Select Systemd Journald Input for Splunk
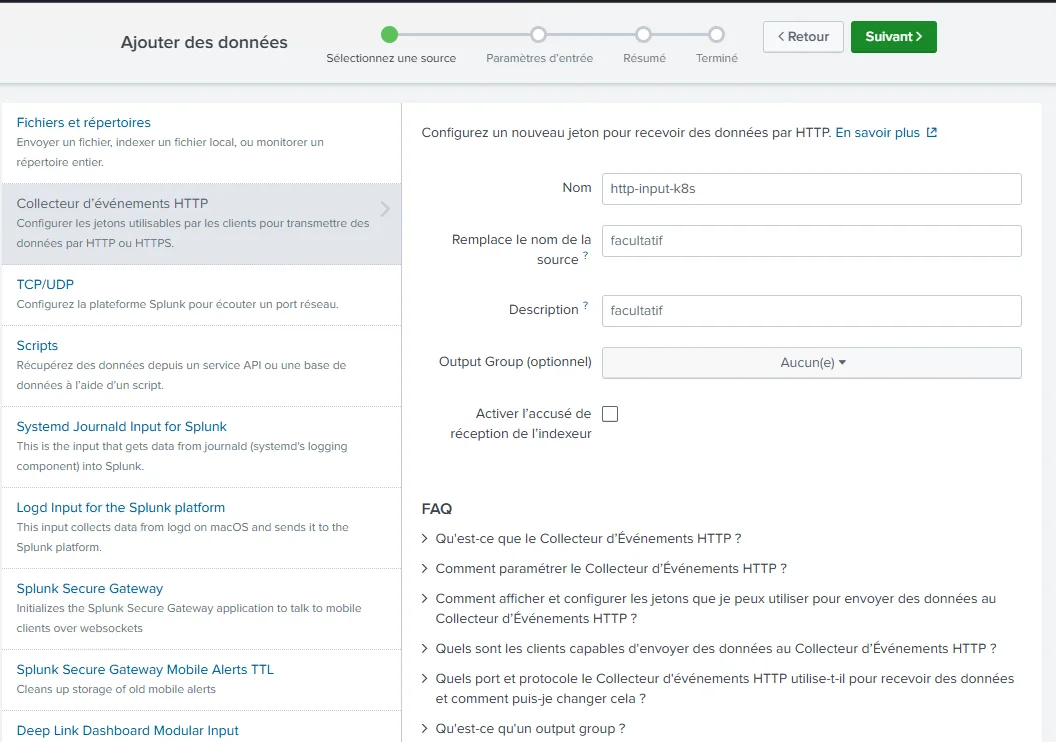Viewport: 1056px width, 742px height. tap(201, 446)
